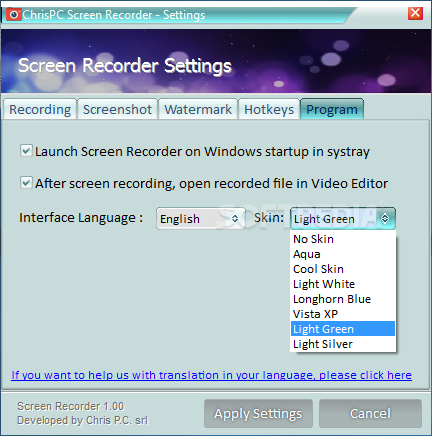Toggle Launch on Windows startup checkbox
Image resolution: width=432 pixels, height=436 pixels.
26,151
